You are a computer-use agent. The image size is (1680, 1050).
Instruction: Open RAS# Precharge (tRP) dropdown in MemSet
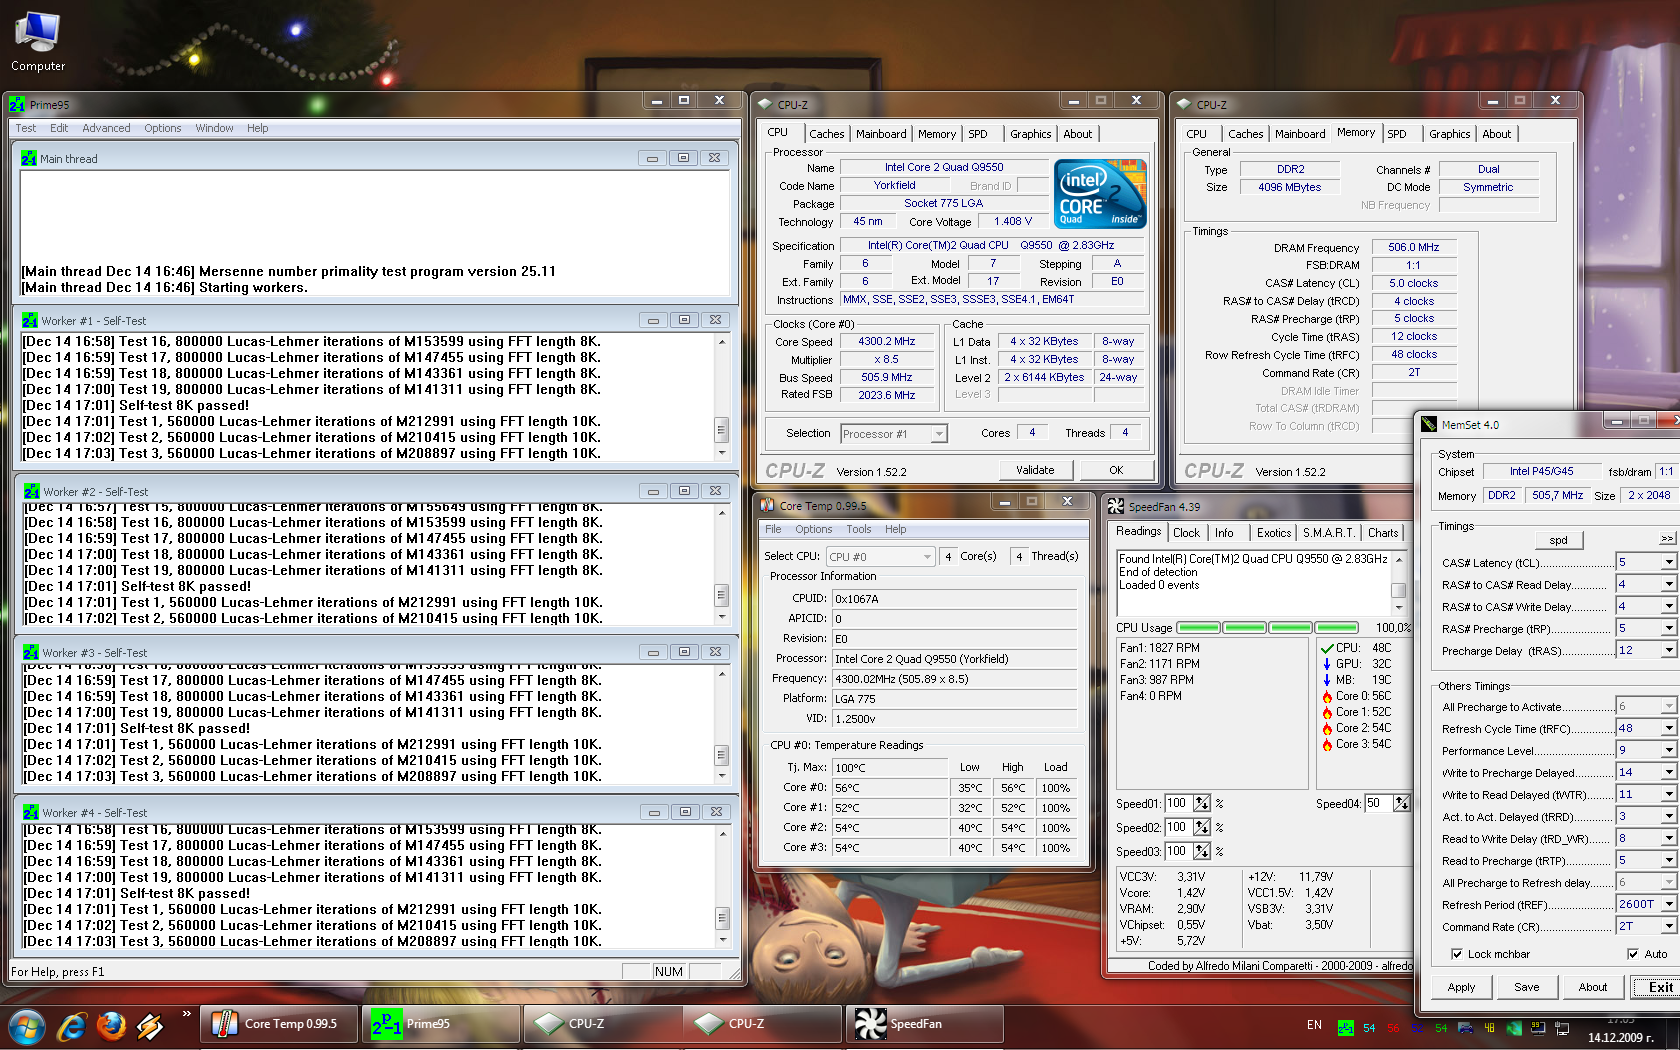coord(1669,628)
